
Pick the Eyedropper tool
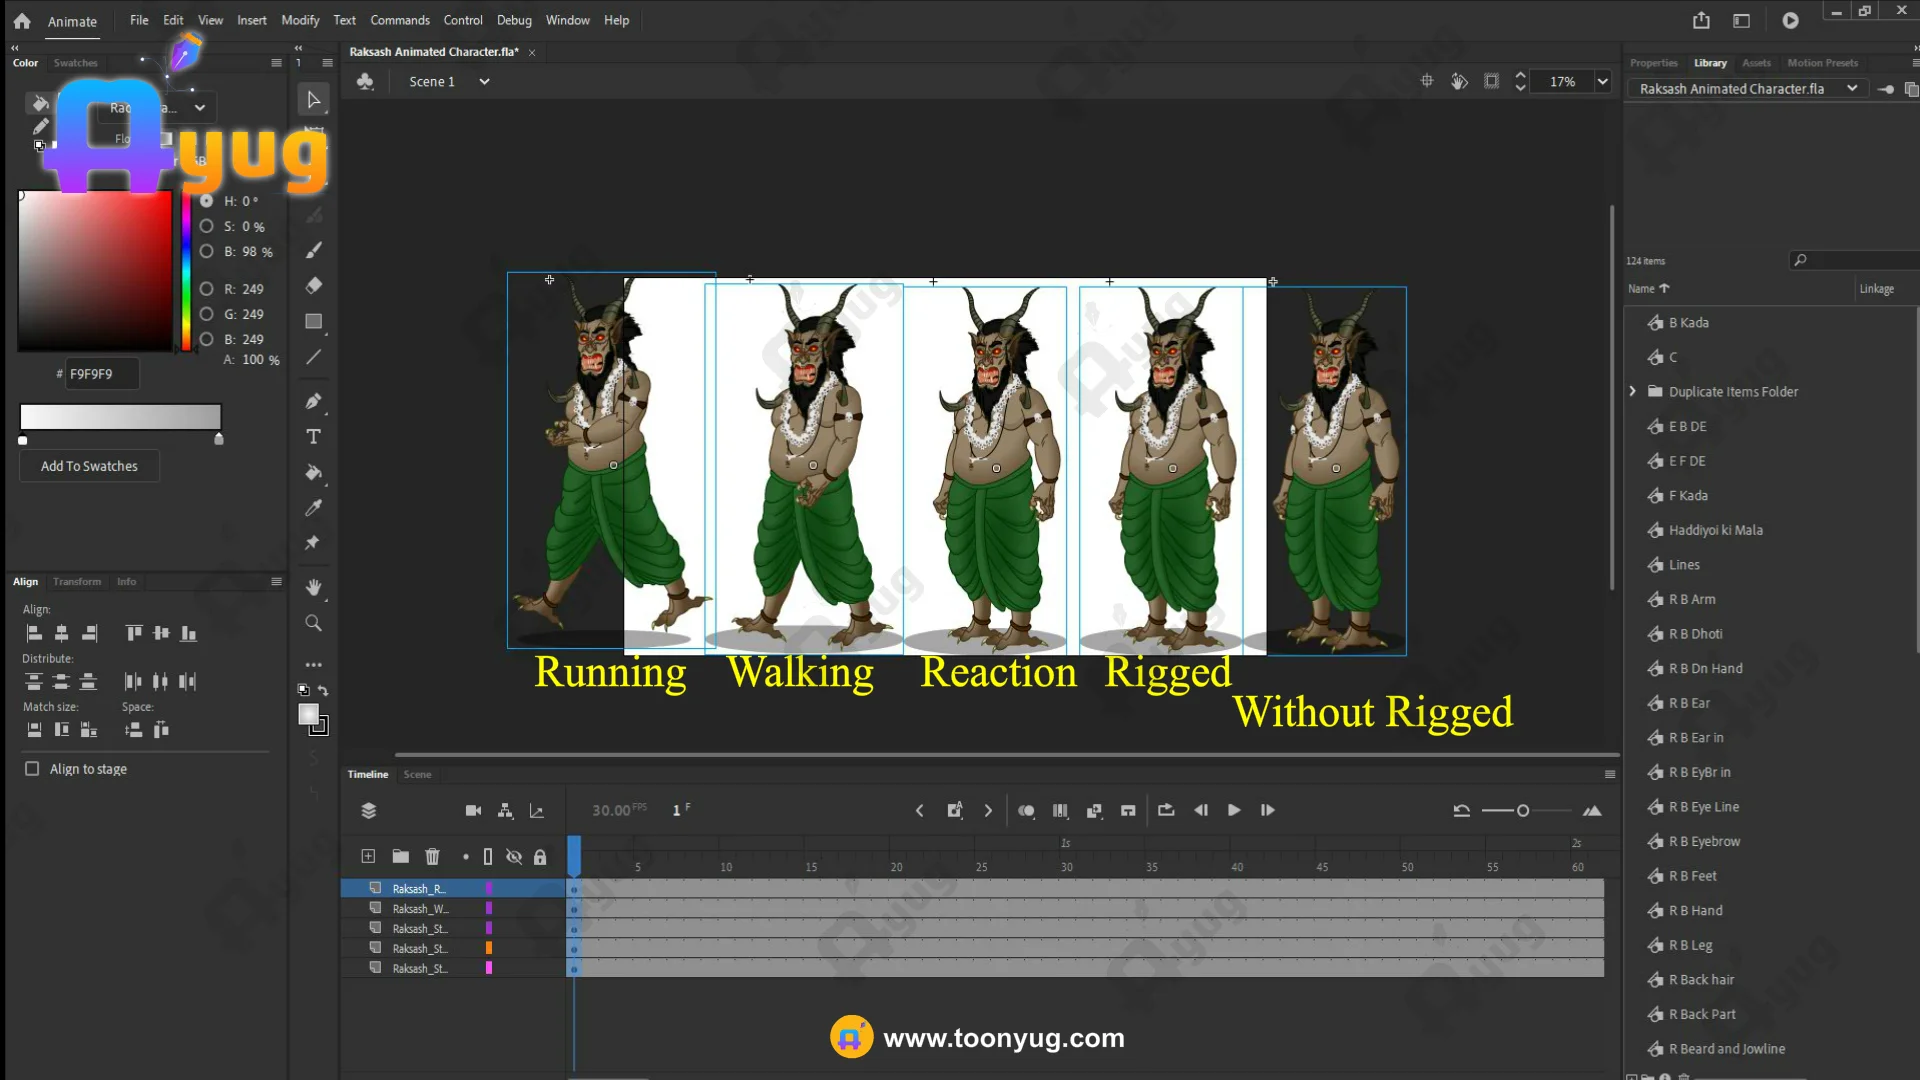[x=313, y=508]
